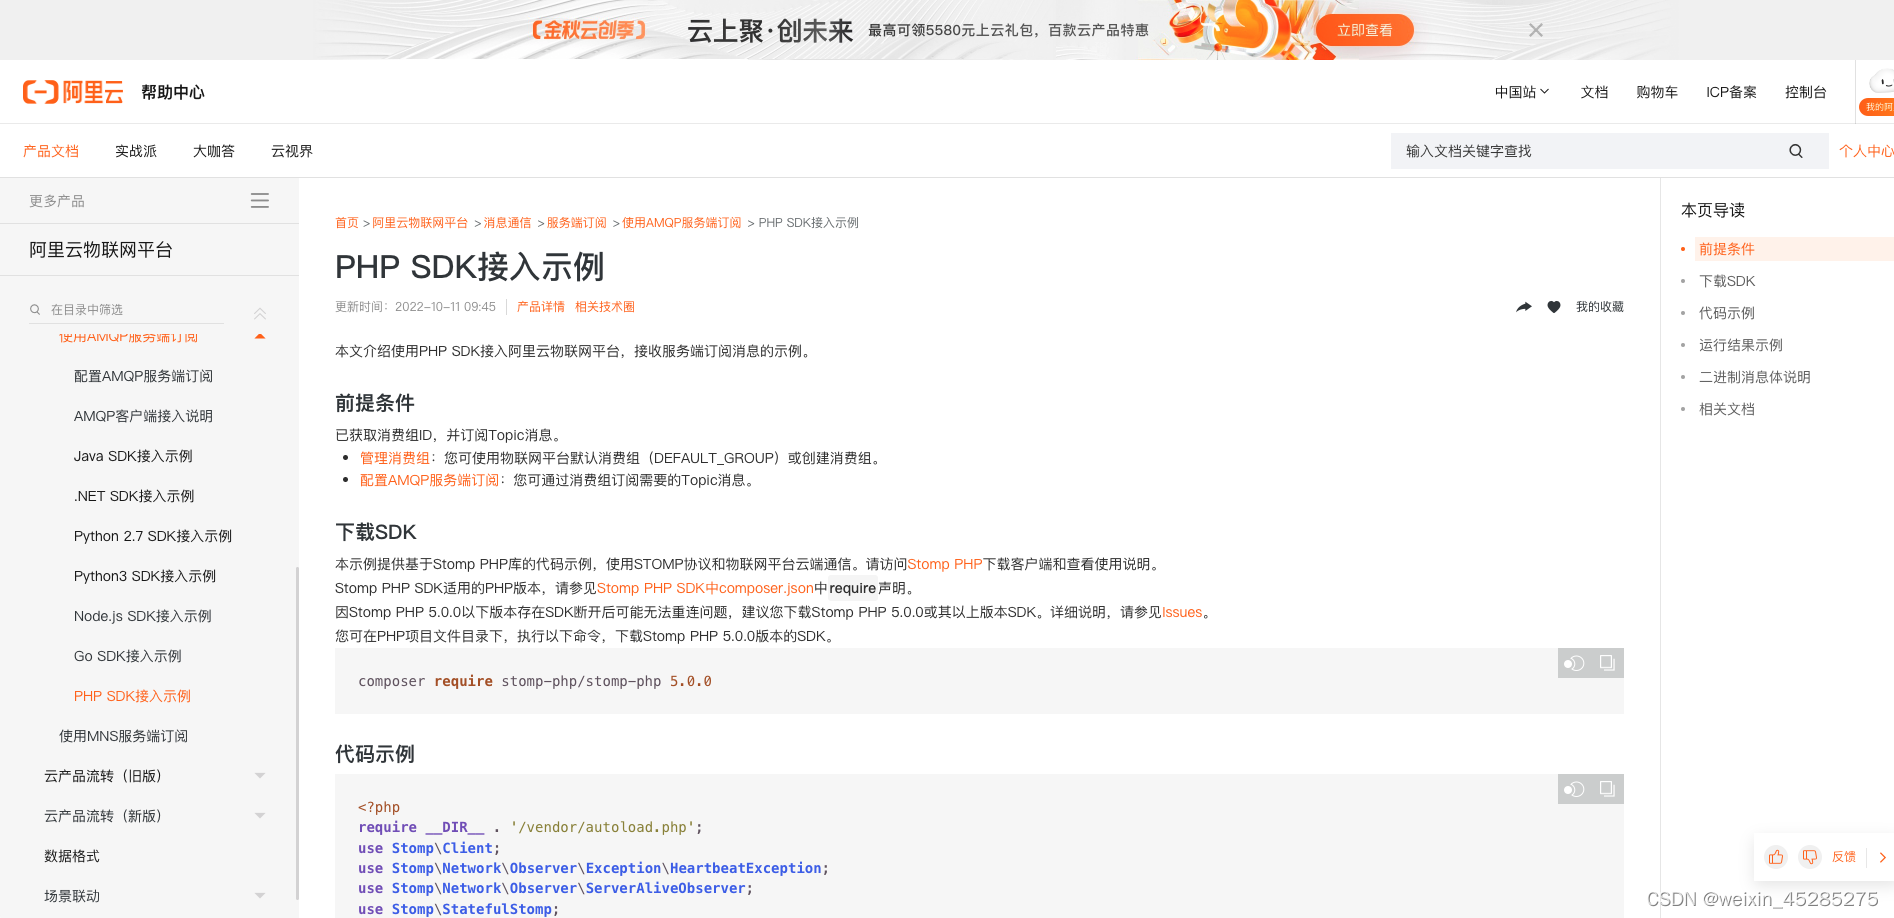
Task: Copy the composer command code block
Action: [1607, 663]
